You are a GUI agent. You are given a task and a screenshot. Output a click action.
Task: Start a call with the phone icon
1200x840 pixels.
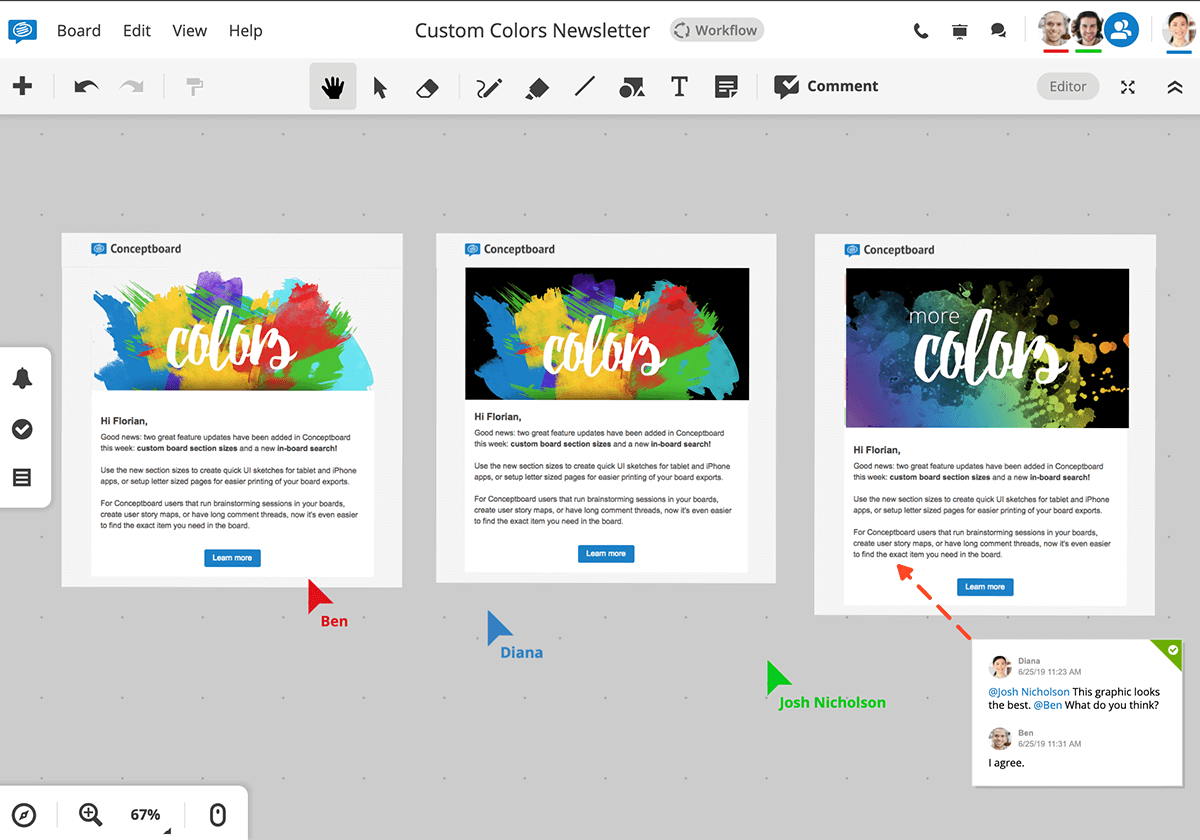click(x=921, y=31)
